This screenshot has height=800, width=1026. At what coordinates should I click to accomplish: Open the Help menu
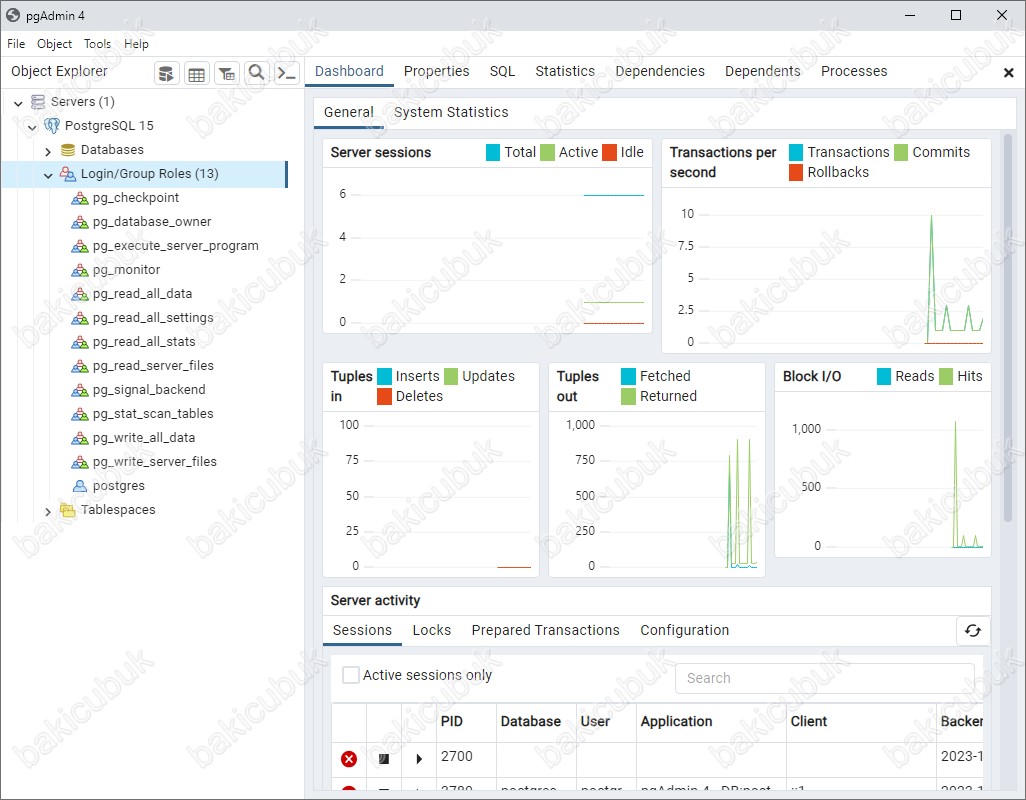pos(136,44)
